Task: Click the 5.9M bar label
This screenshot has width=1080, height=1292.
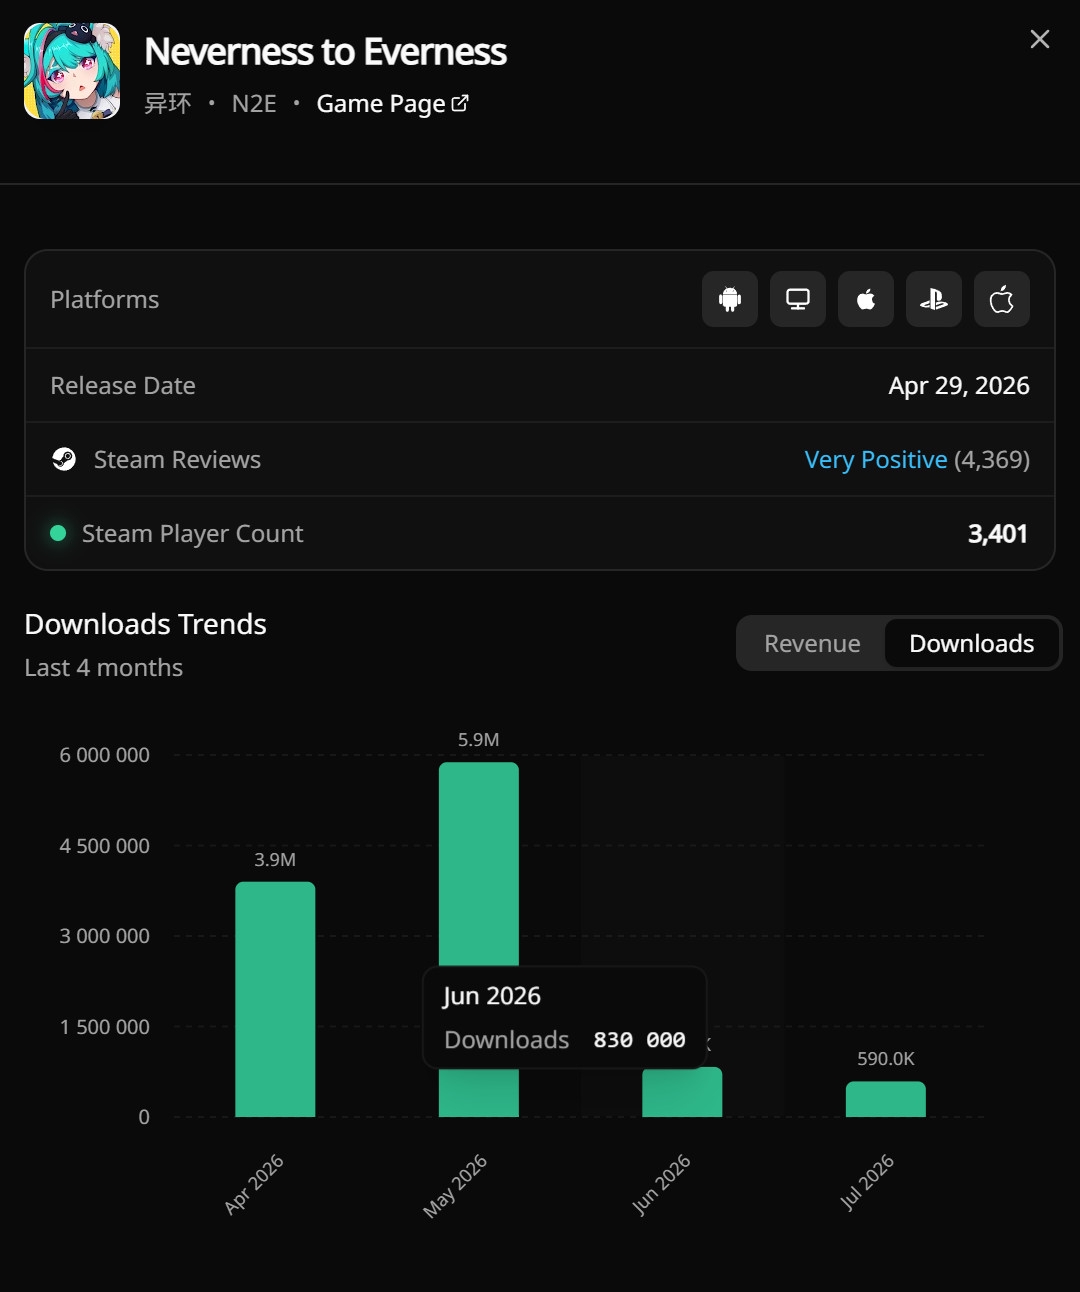Action: pos(479,740)
